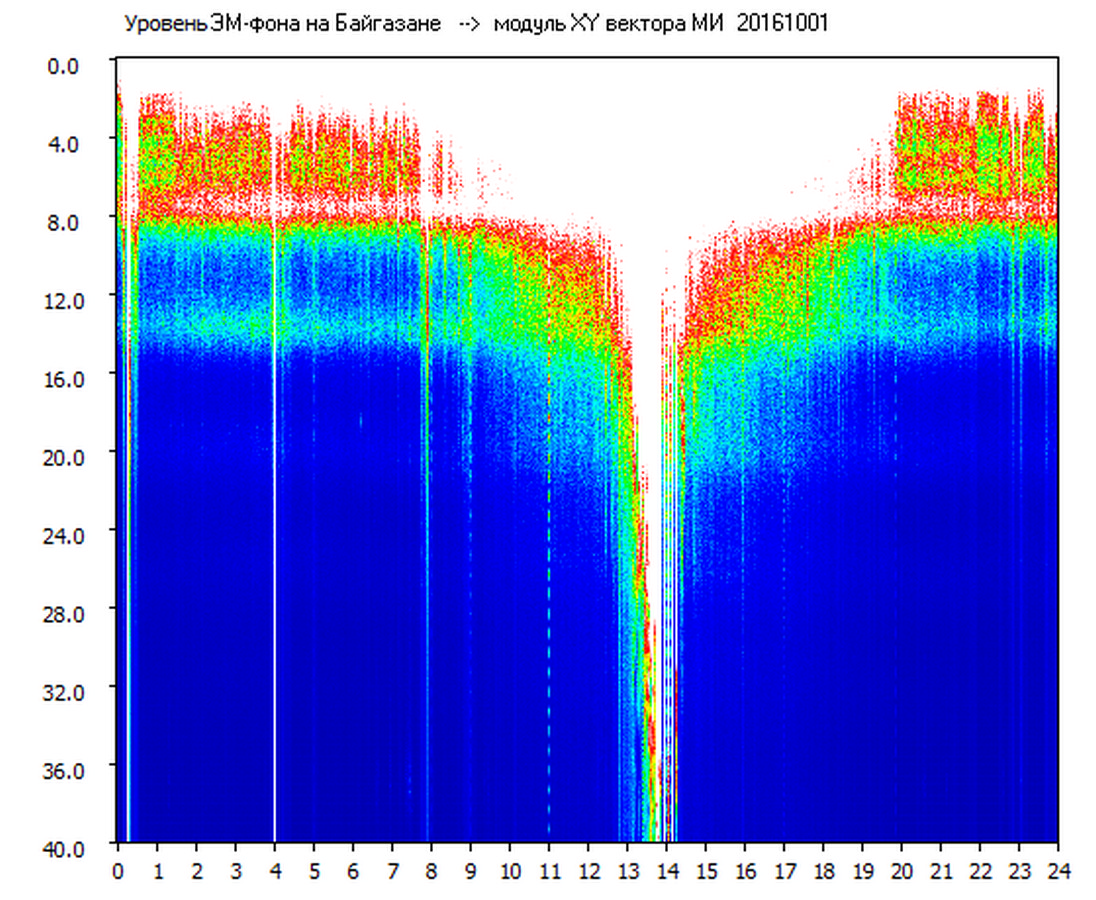
Task: Click hour 8 tick label on time axis
Action: (431, 871)
